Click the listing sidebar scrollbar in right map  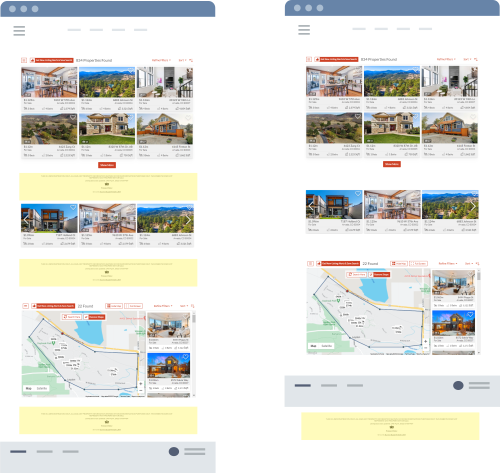tap(479, 276)
